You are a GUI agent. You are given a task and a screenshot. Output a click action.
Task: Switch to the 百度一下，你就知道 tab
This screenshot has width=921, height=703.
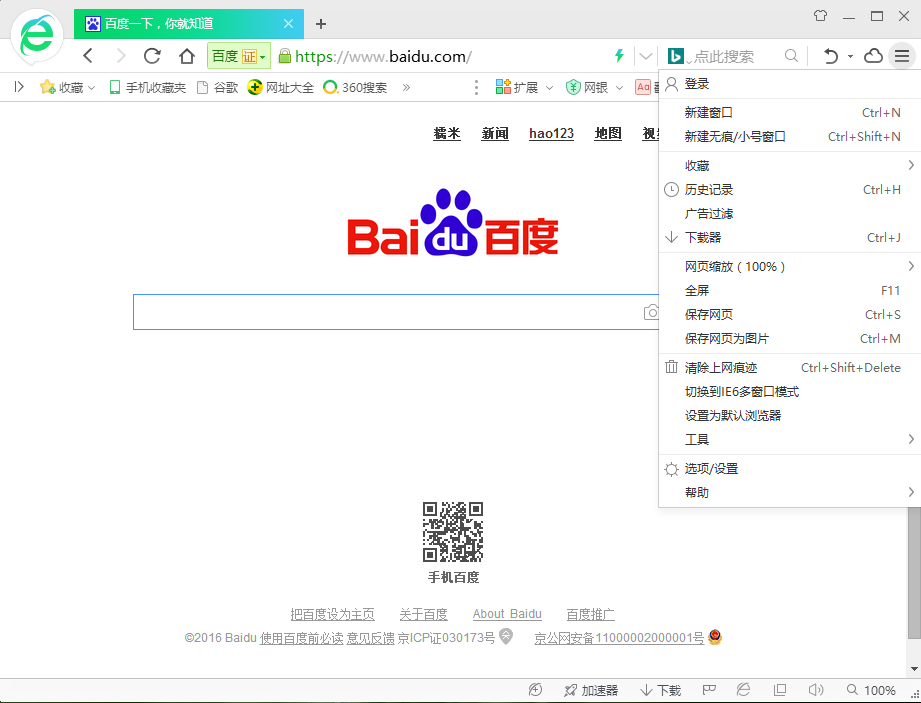point(189,23)
